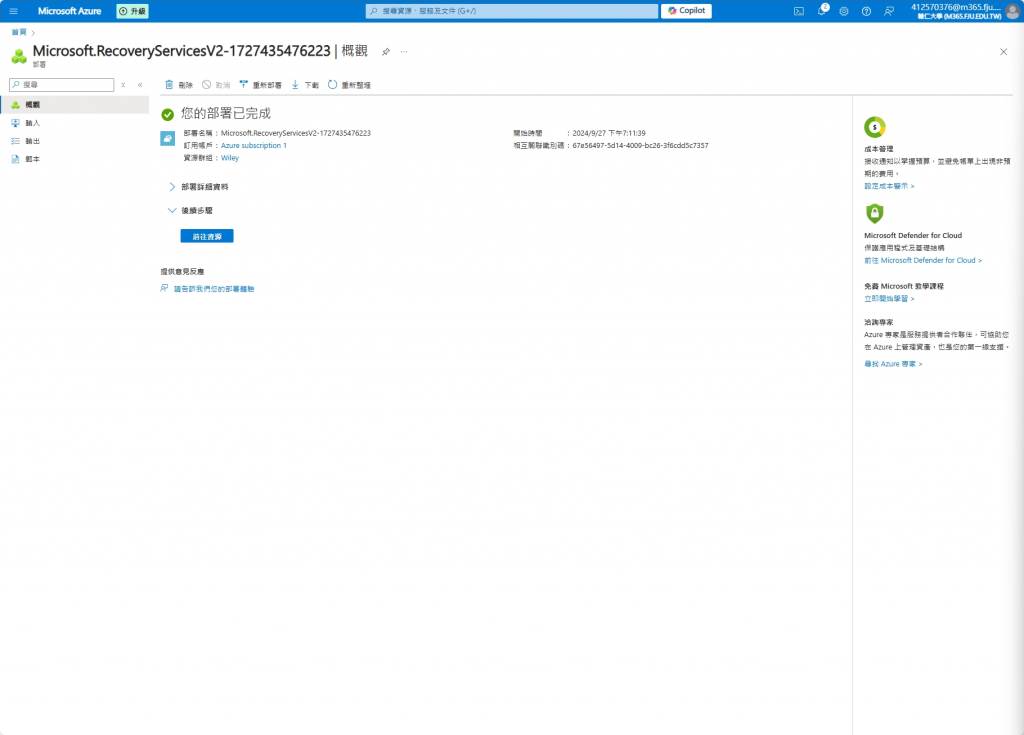
Task: Click the correlation ID 67e56497 value
Action: (641, 146)
